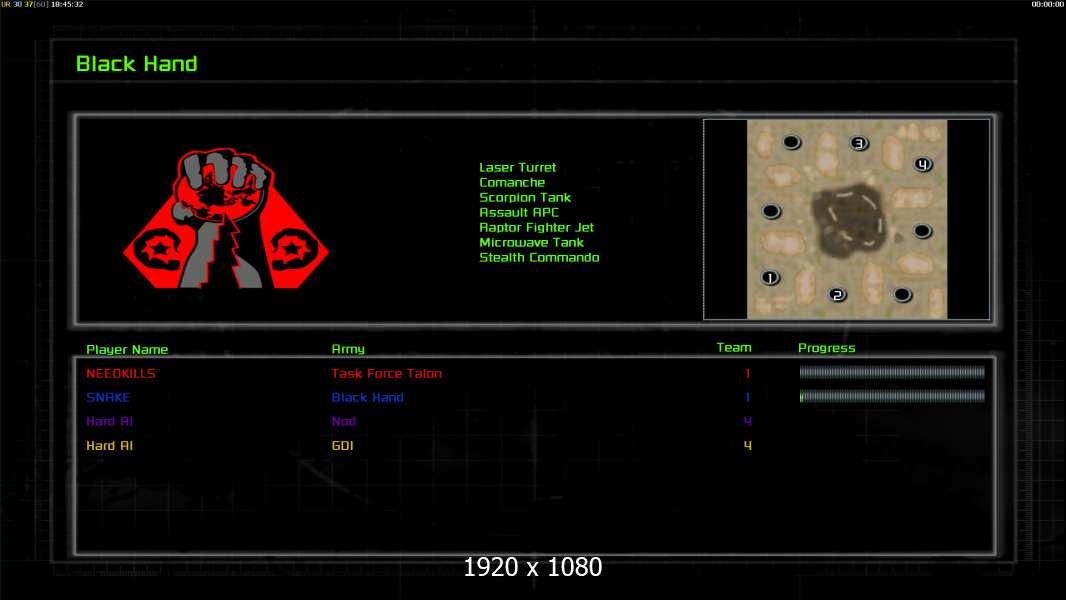Click the "GDI" army entry

(x=343, y=445)
